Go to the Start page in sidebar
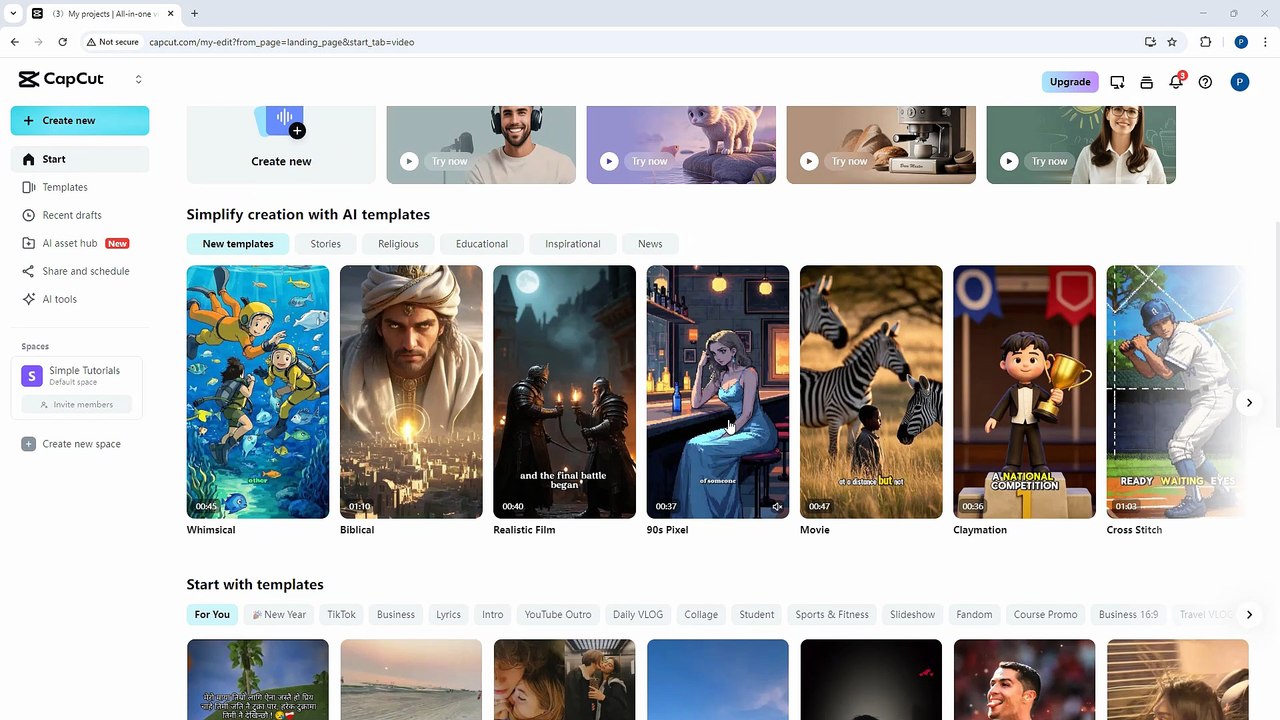The width and height of the screenshot is (1280, 720). [80, 159]
